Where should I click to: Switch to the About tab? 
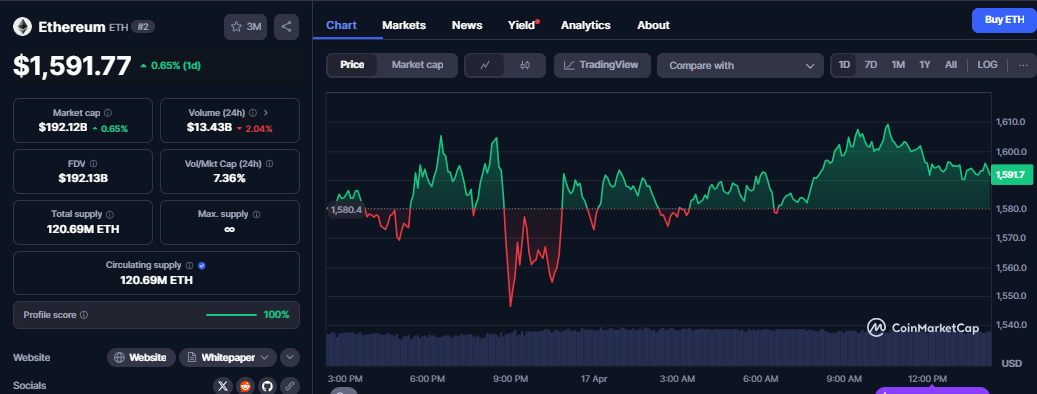pyautogui.click(x=653, y=25)
